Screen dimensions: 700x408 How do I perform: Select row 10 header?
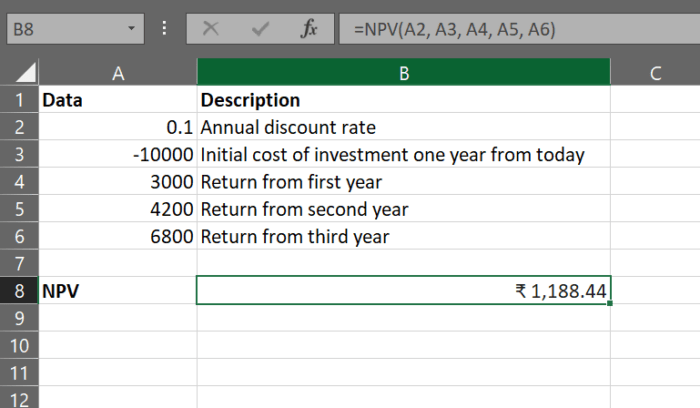point(19,345)
